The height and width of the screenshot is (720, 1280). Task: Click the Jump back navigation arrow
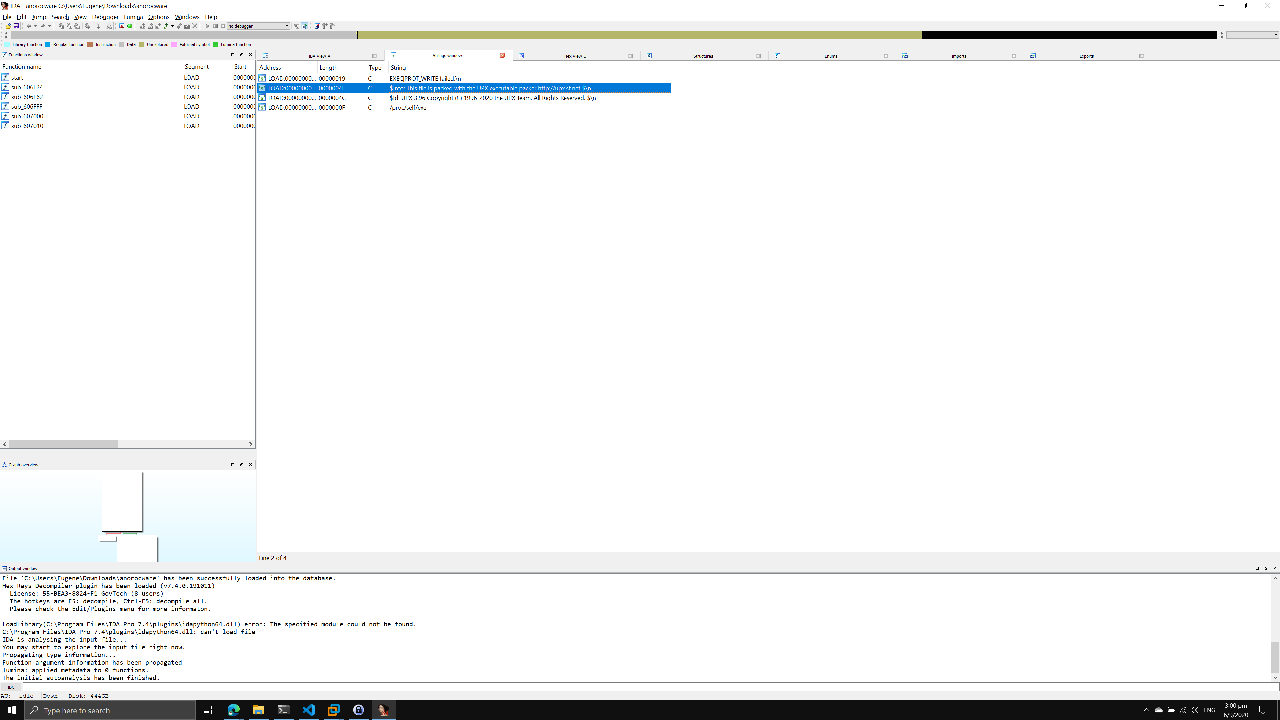coord(29,26)
